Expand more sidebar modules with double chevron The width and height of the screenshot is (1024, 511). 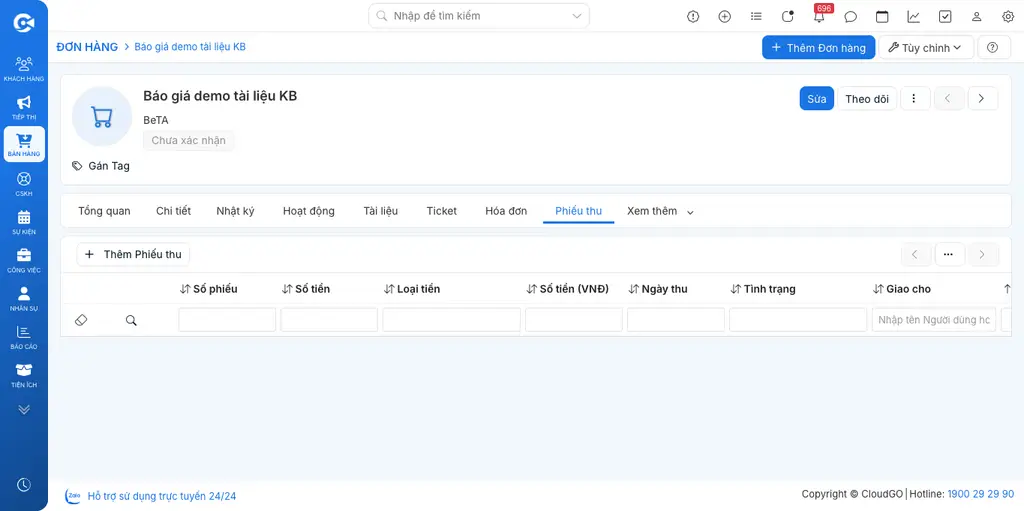24,410
